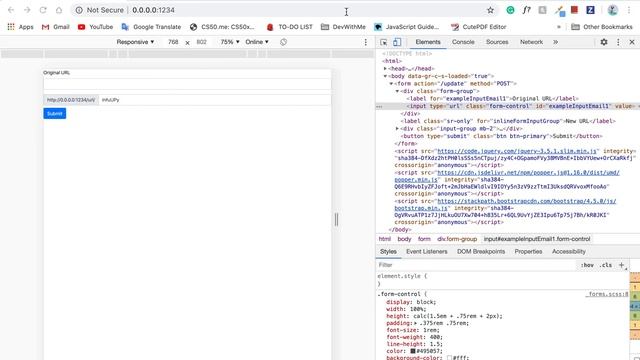Open the 75% zoom dropdown
The height and width of the screenshot is (360, 640).
point(230,42)
